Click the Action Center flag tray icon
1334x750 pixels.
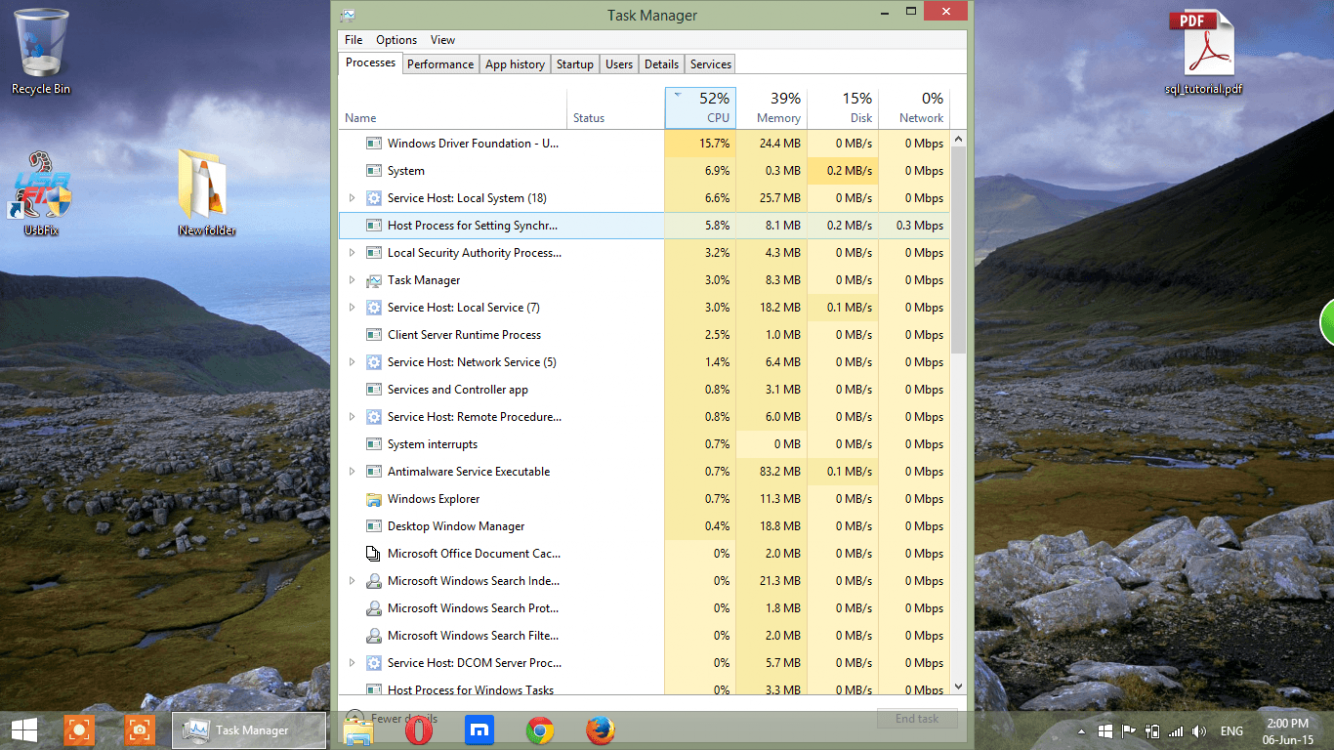pyautogui.click(x=1129, y=731)
